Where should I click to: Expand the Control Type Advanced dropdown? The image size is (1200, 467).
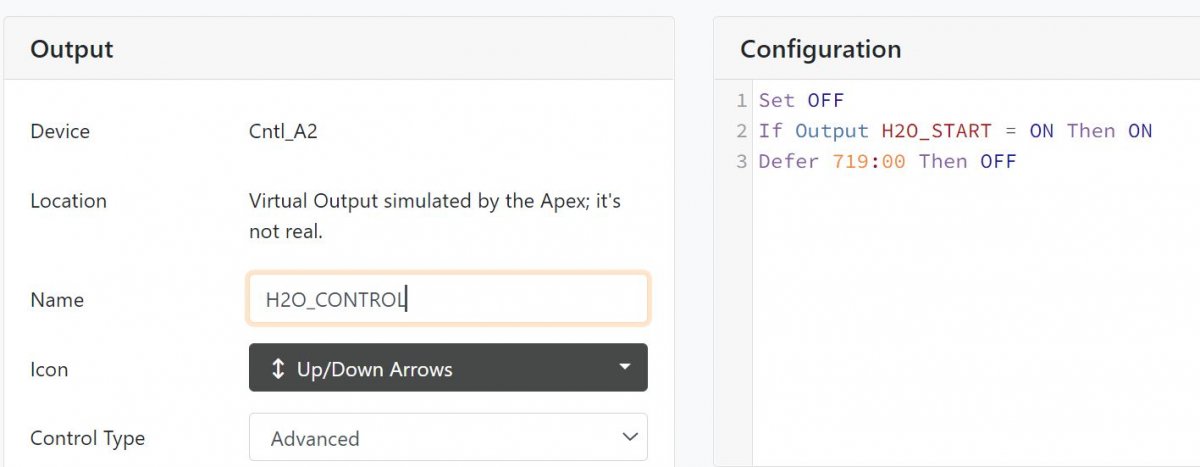click(448, 438)
